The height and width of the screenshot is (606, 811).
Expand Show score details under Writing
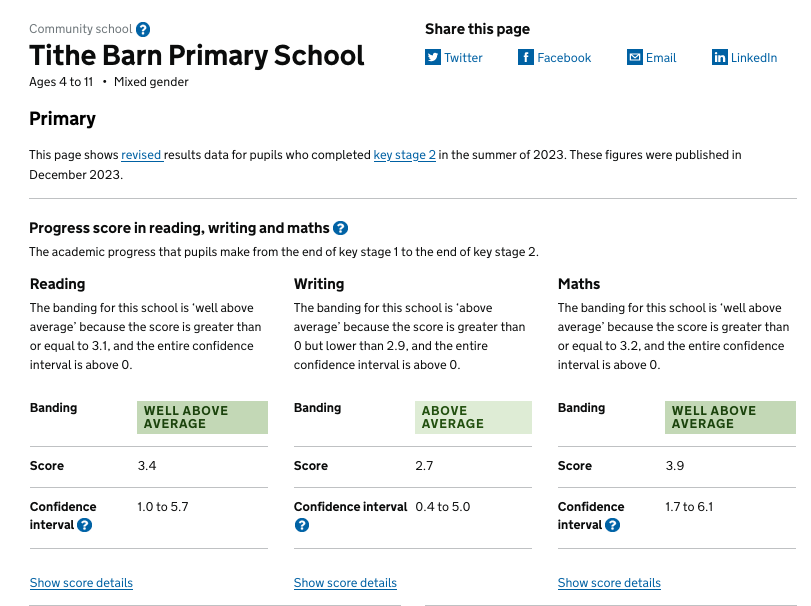point(345,583)
